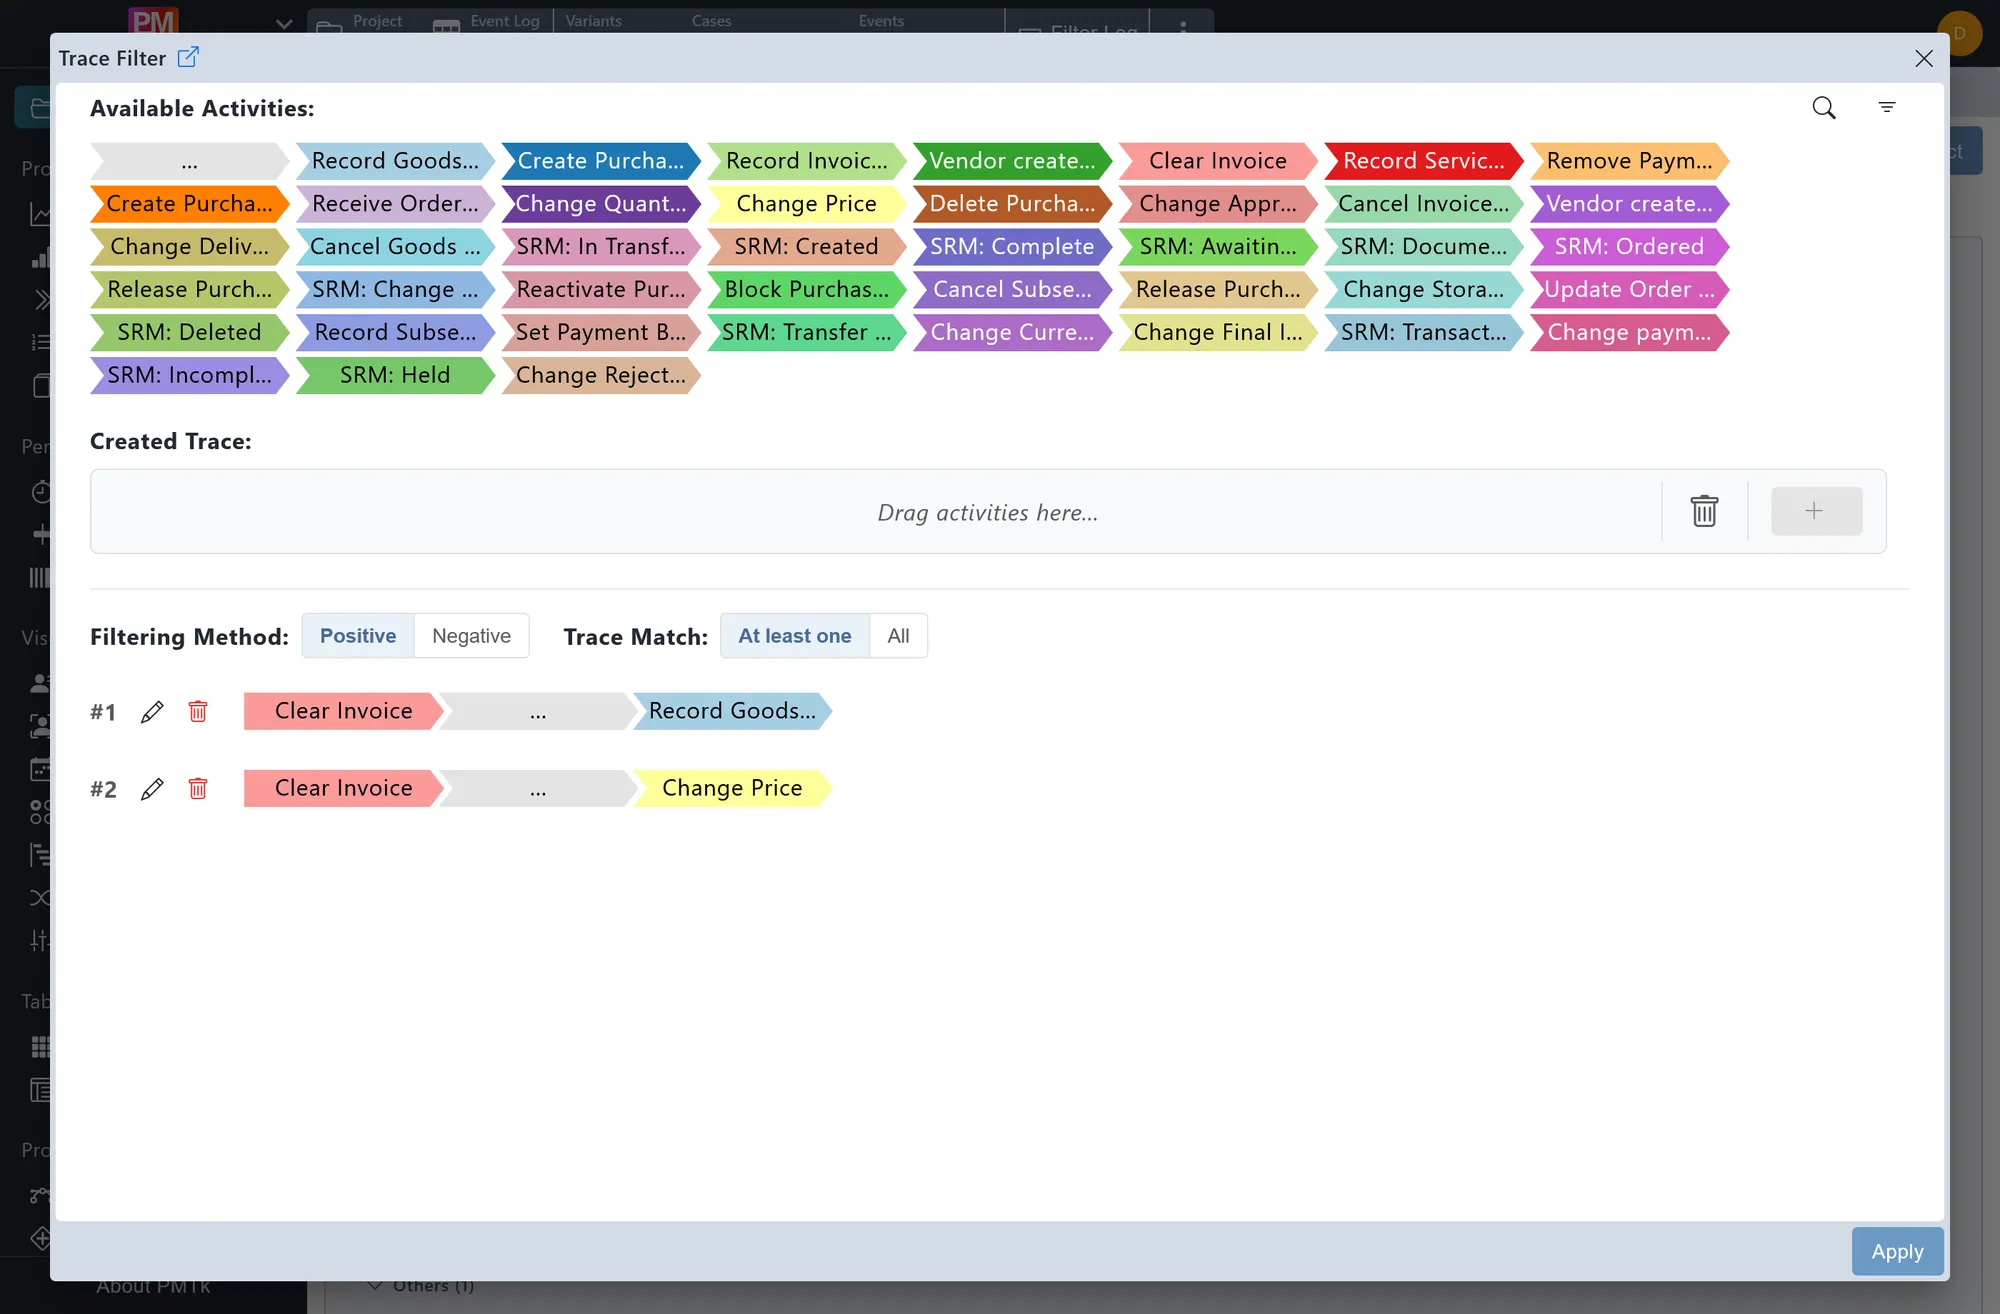Select the Change Appr... activity
2000x1314 pixels.
(1218, 204)
